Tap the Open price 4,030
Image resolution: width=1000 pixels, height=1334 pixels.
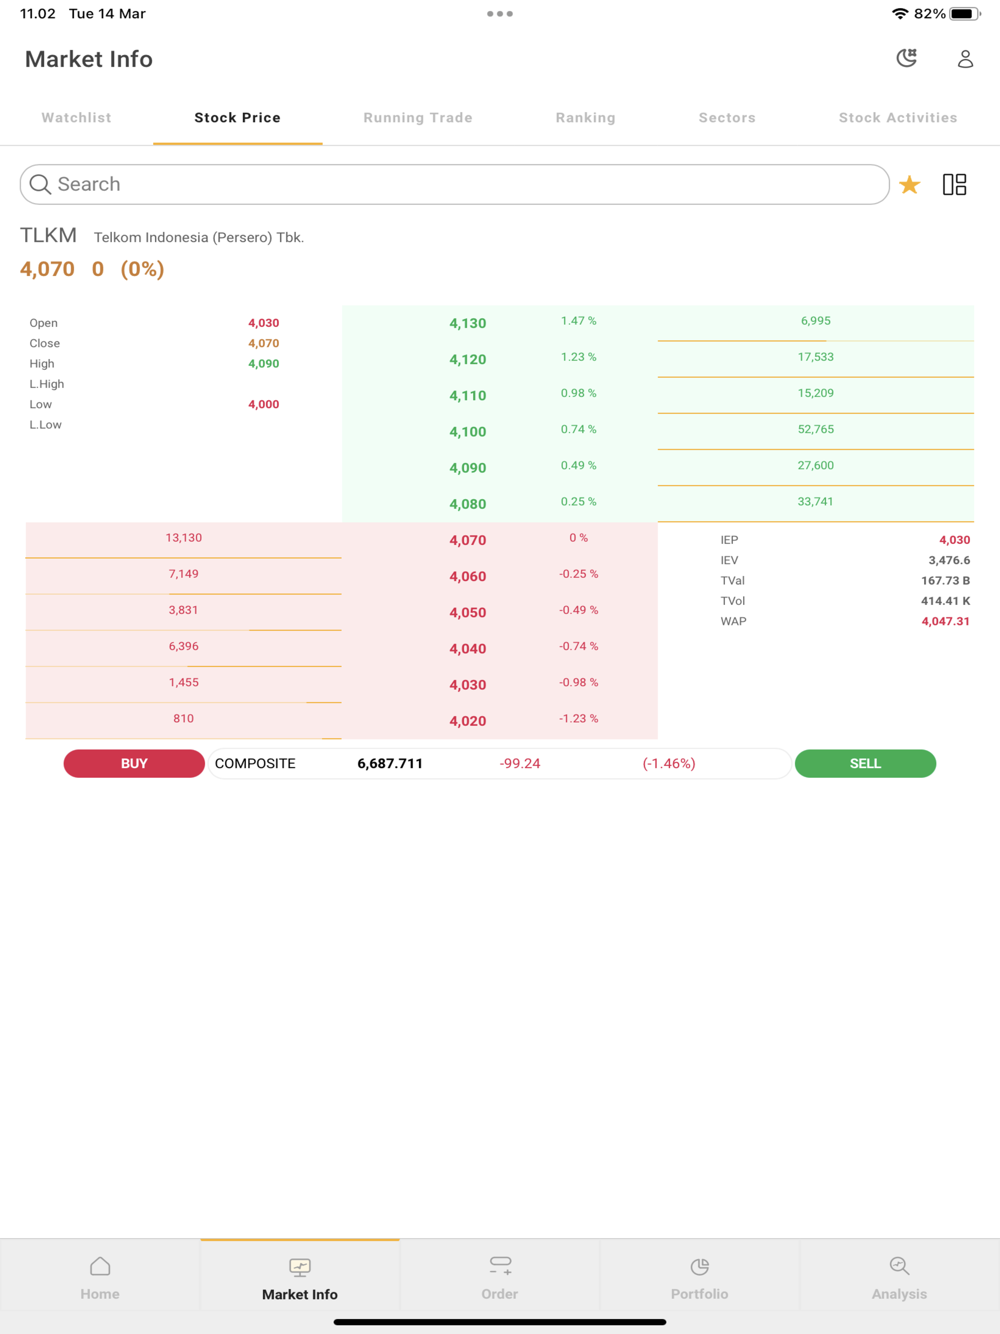264,323
